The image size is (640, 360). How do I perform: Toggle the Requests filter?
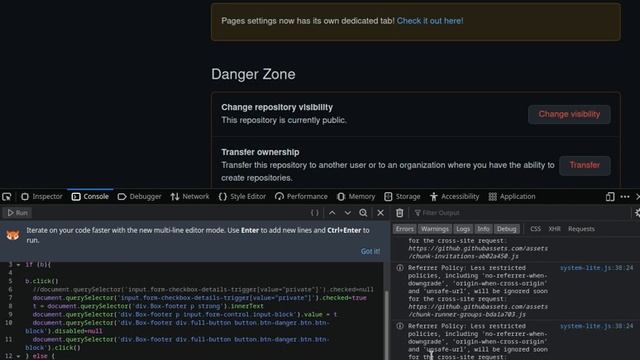click(x=581, y=229)
